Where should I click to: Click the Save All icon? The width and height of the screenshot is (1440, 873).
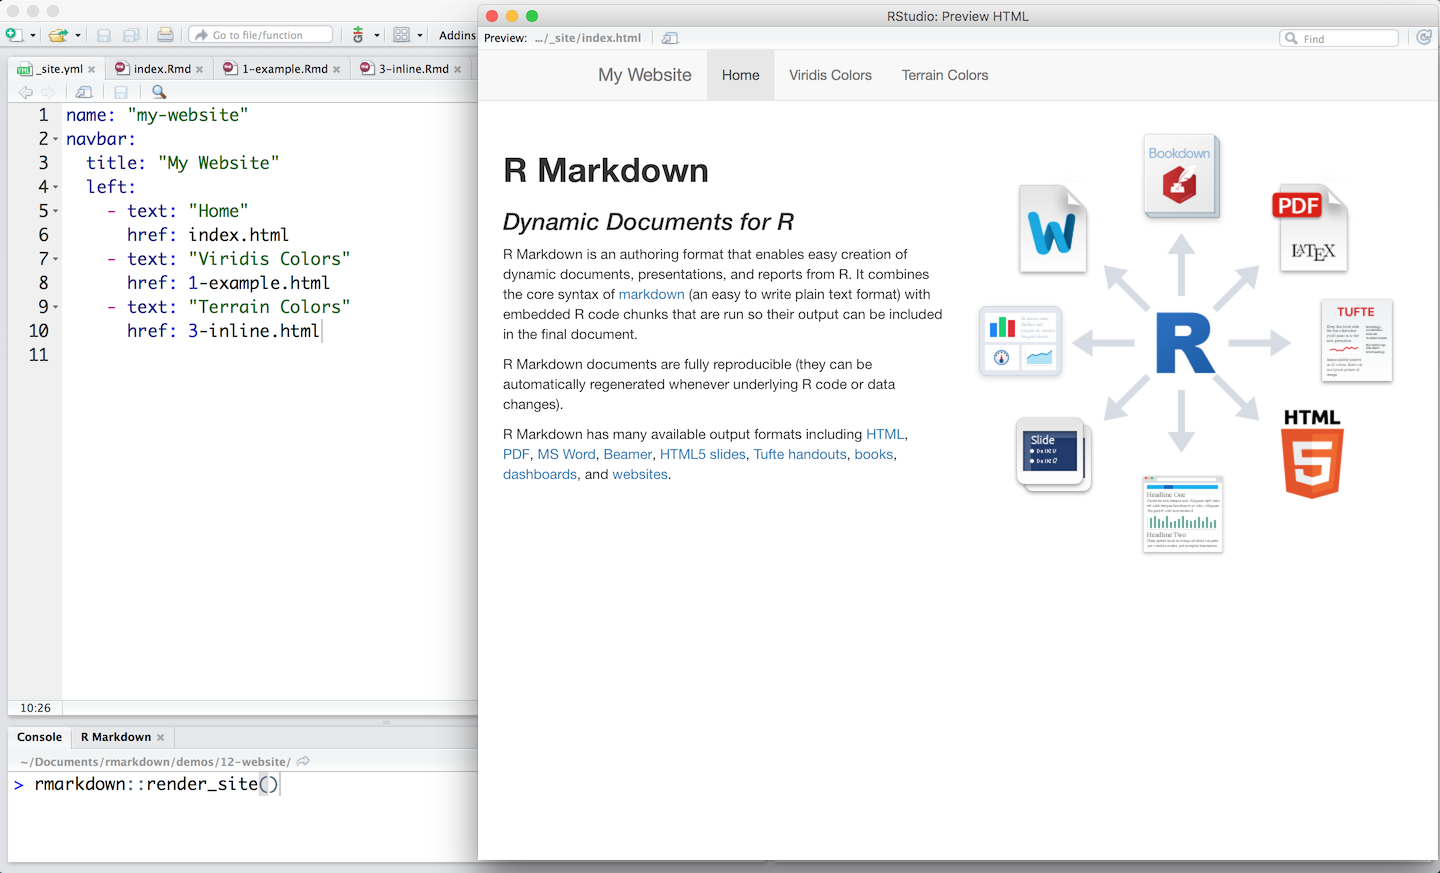[131, 35]
